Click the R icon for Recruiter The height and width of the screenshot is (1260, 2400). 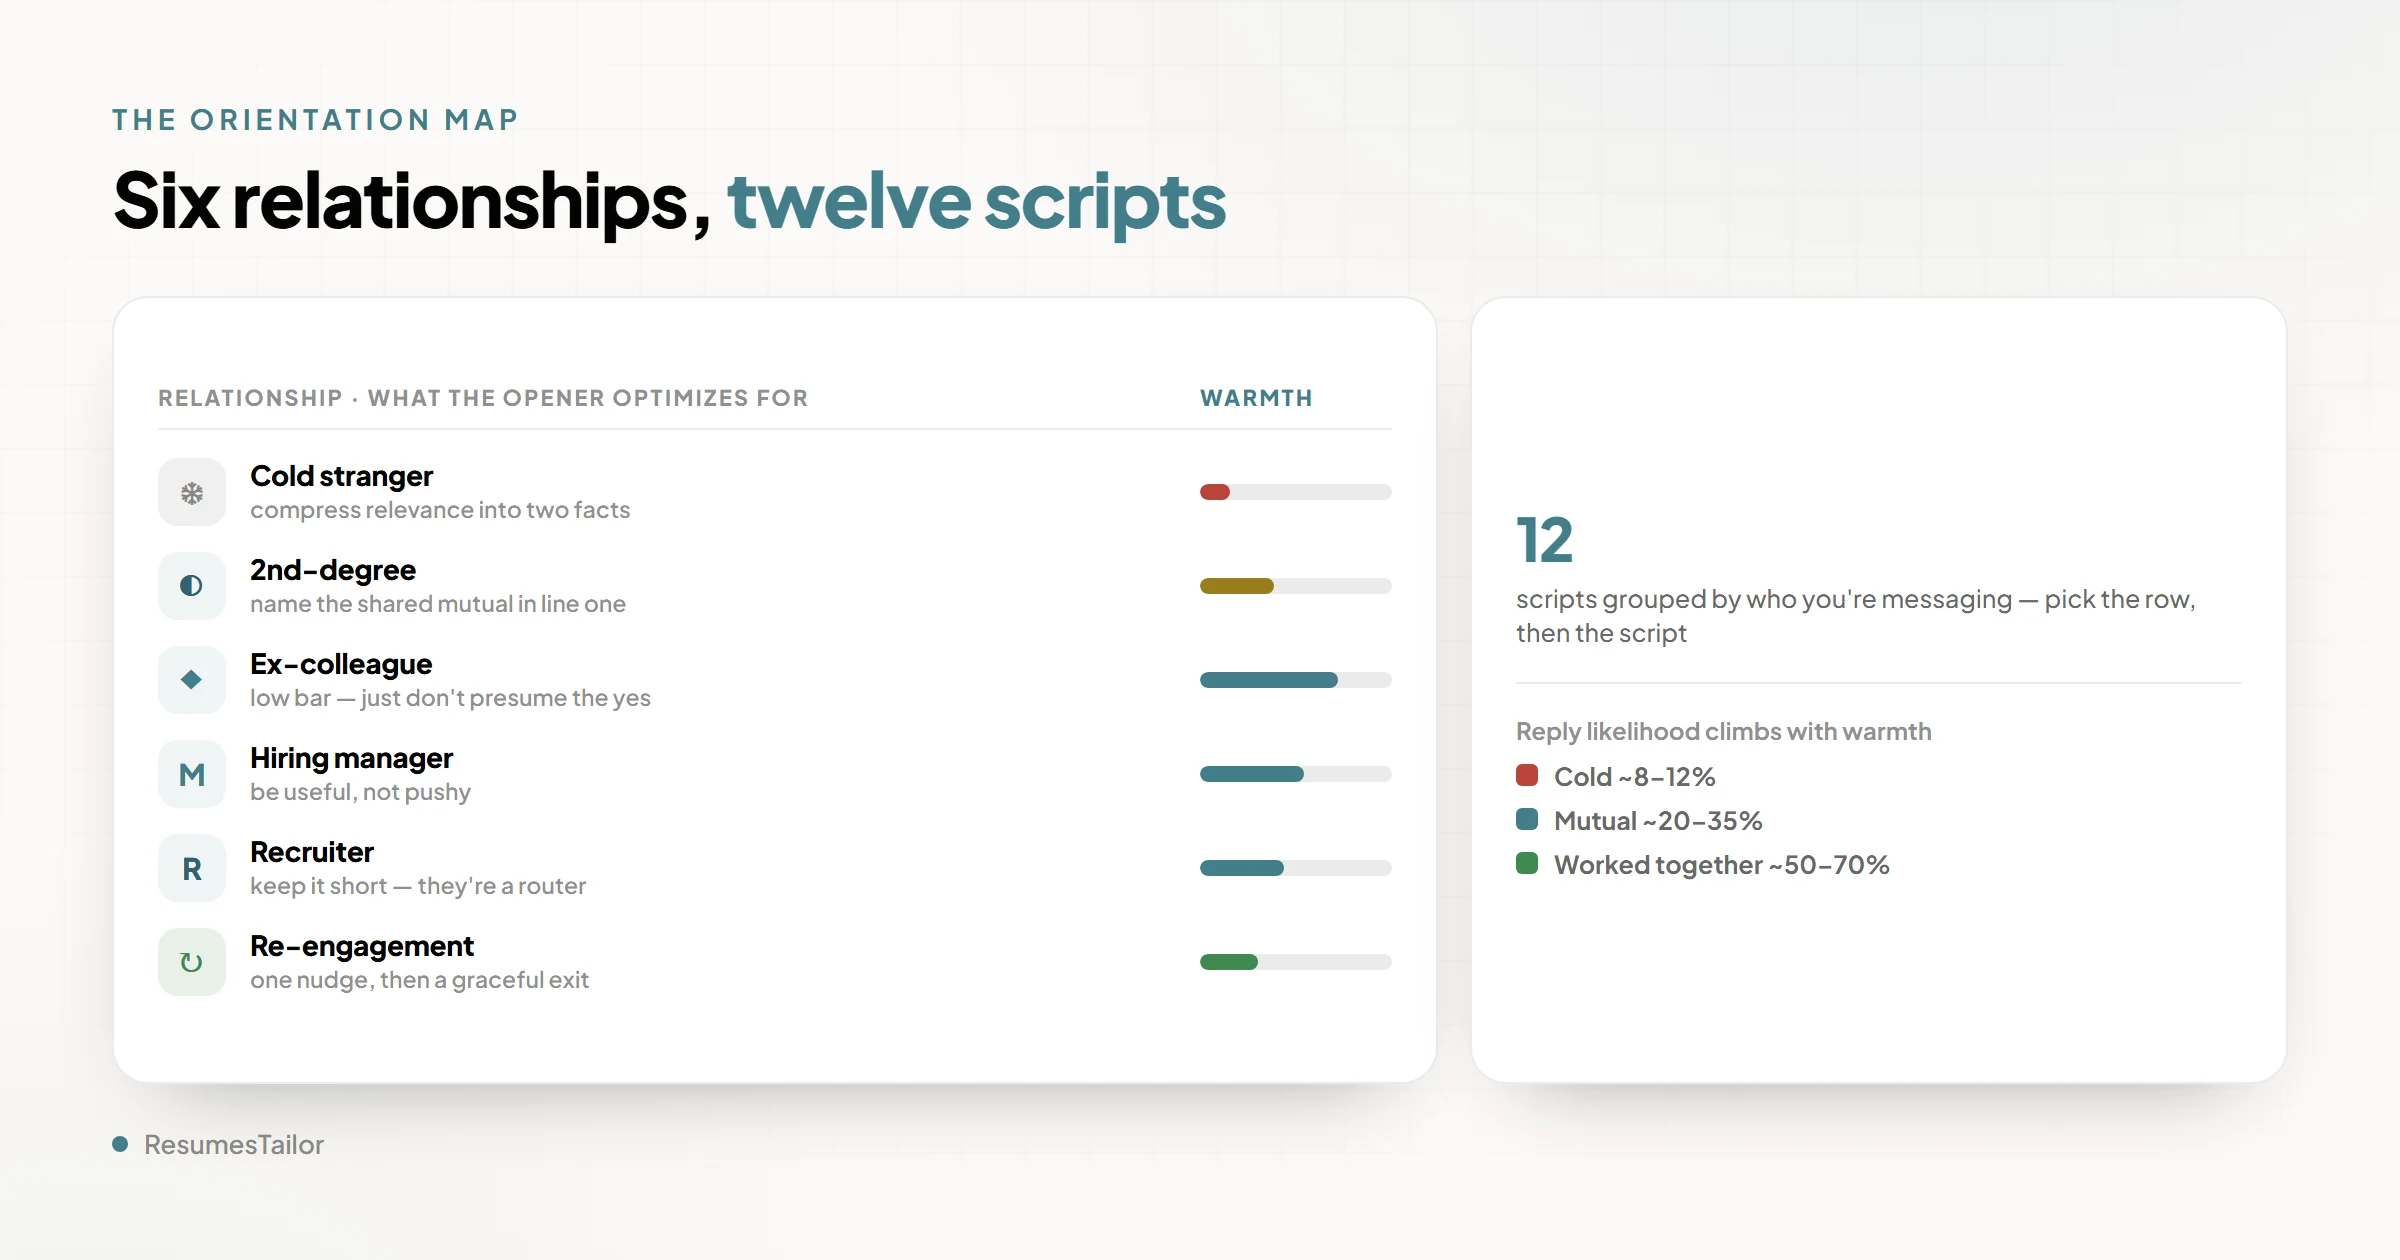pos(192,868)
